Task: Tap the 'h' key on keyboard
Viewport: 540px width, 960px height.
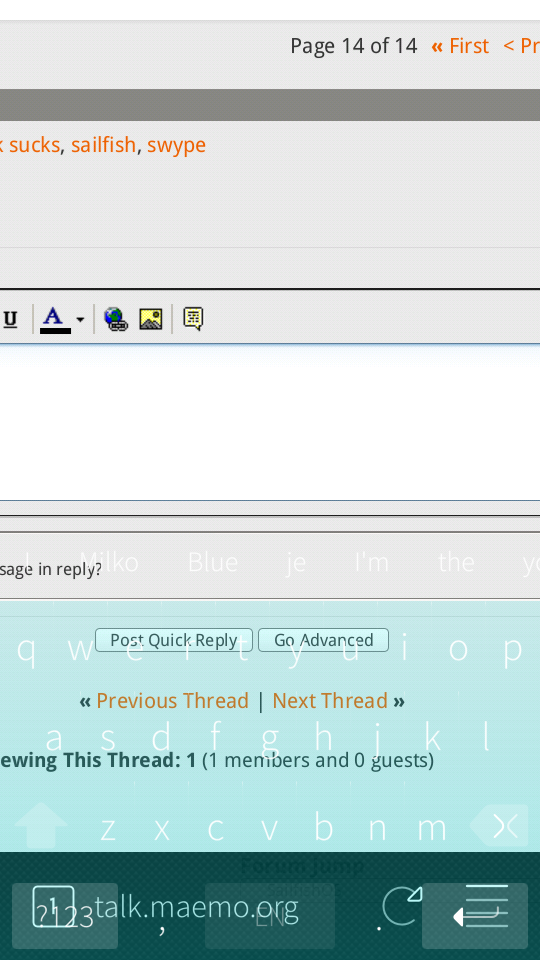Action: [x=324, y=738]
